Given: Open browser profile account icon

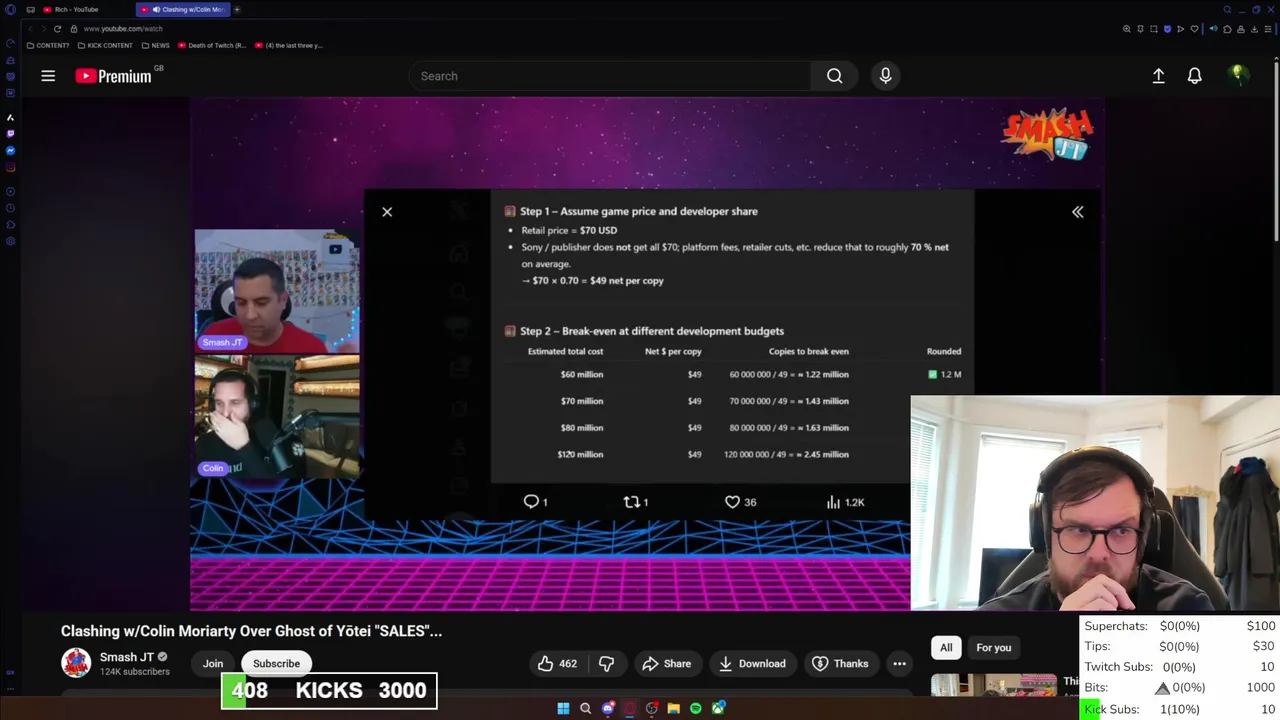Looking at the screenshot, I should [x=1241, y=29].
